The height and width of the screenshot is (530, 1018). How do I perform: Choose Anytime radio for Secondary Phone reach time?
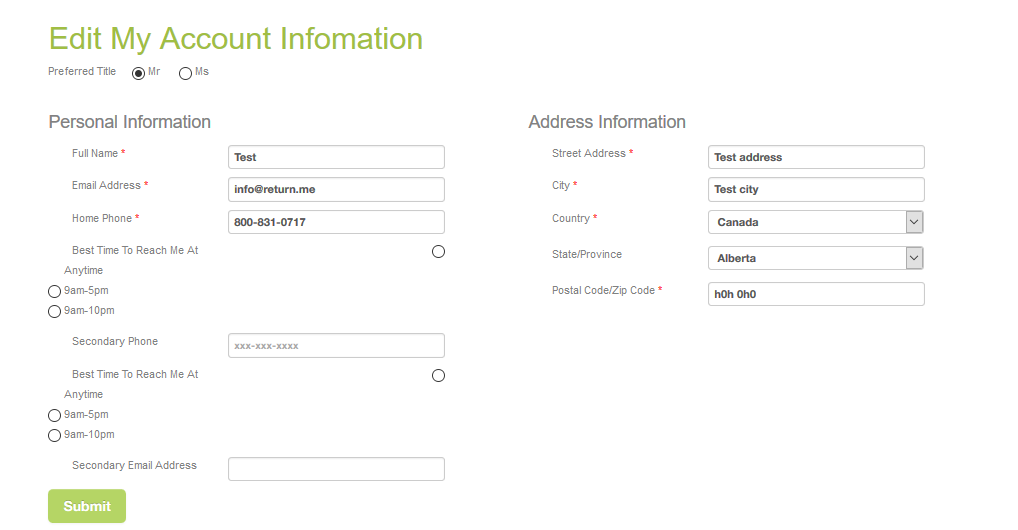coord(438,375)
